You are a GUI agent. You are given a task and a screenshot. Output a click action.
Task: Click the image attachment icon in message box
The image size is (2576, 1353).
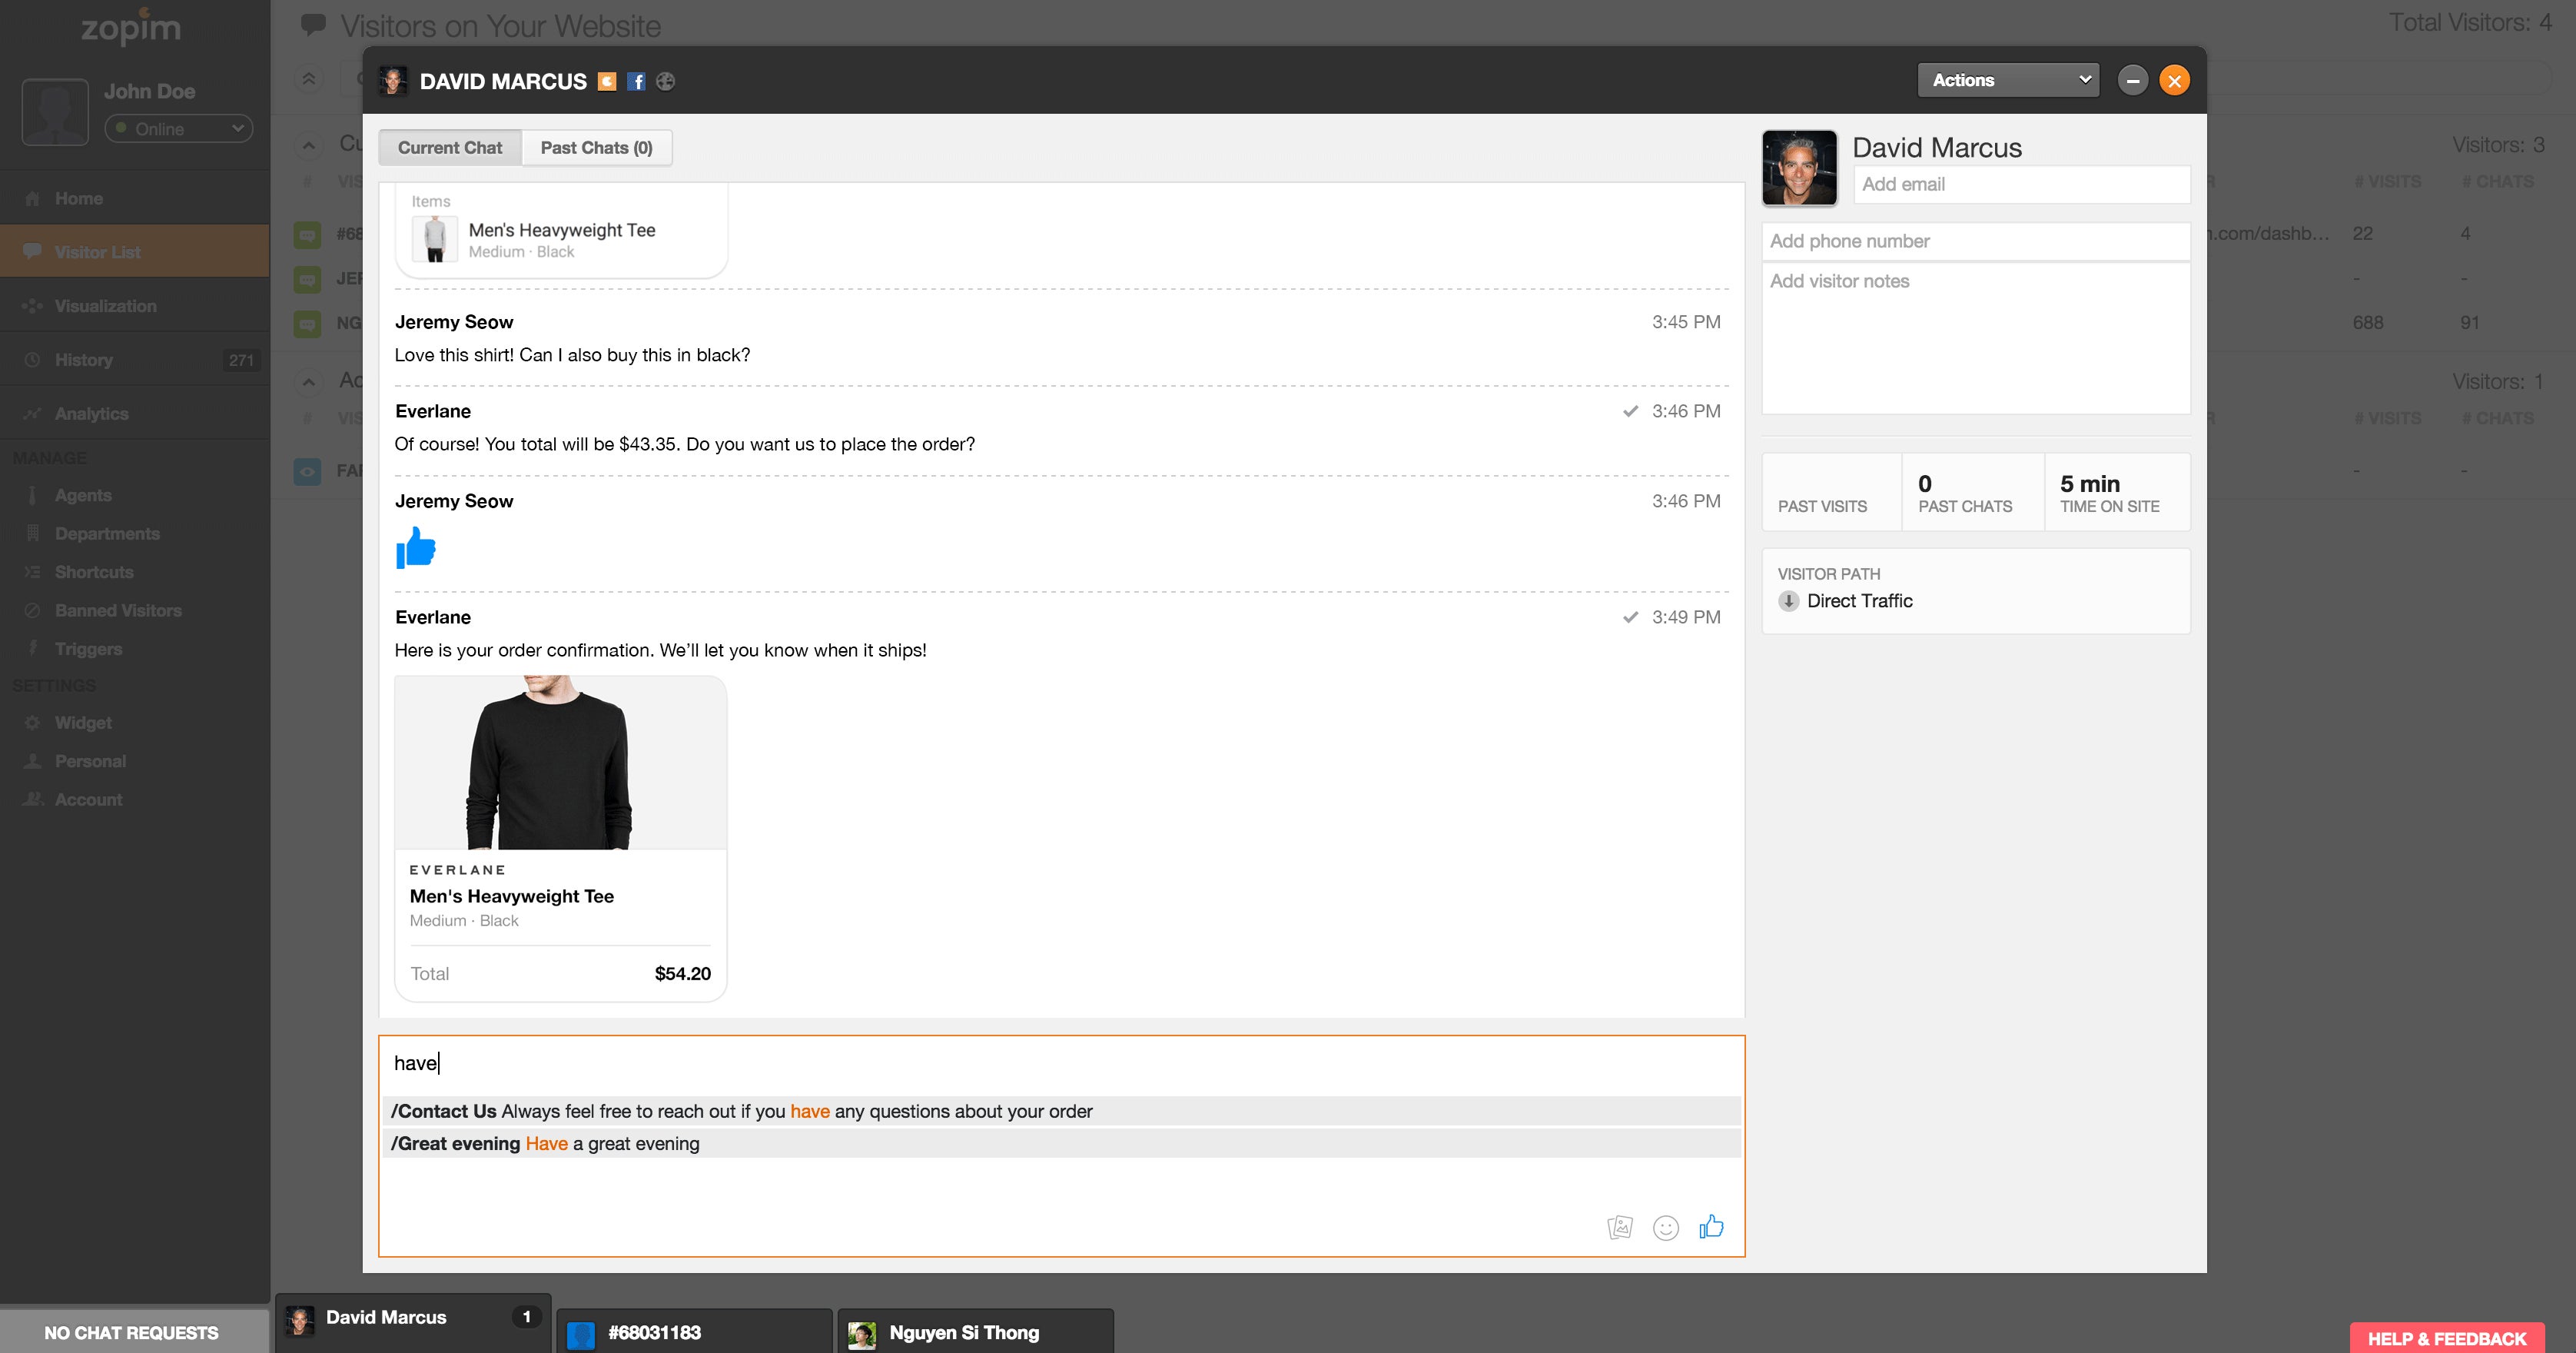point(1620,1227)
